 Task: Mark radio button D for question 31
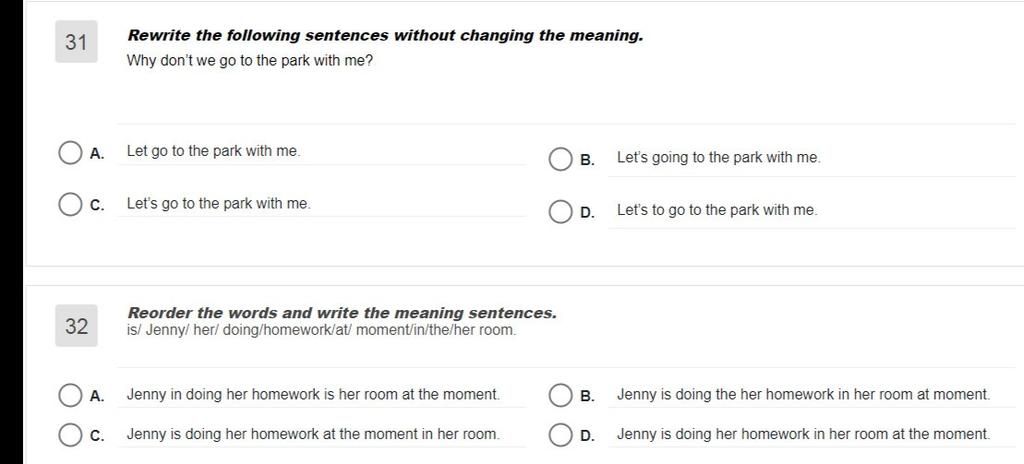tap(560, 212)
